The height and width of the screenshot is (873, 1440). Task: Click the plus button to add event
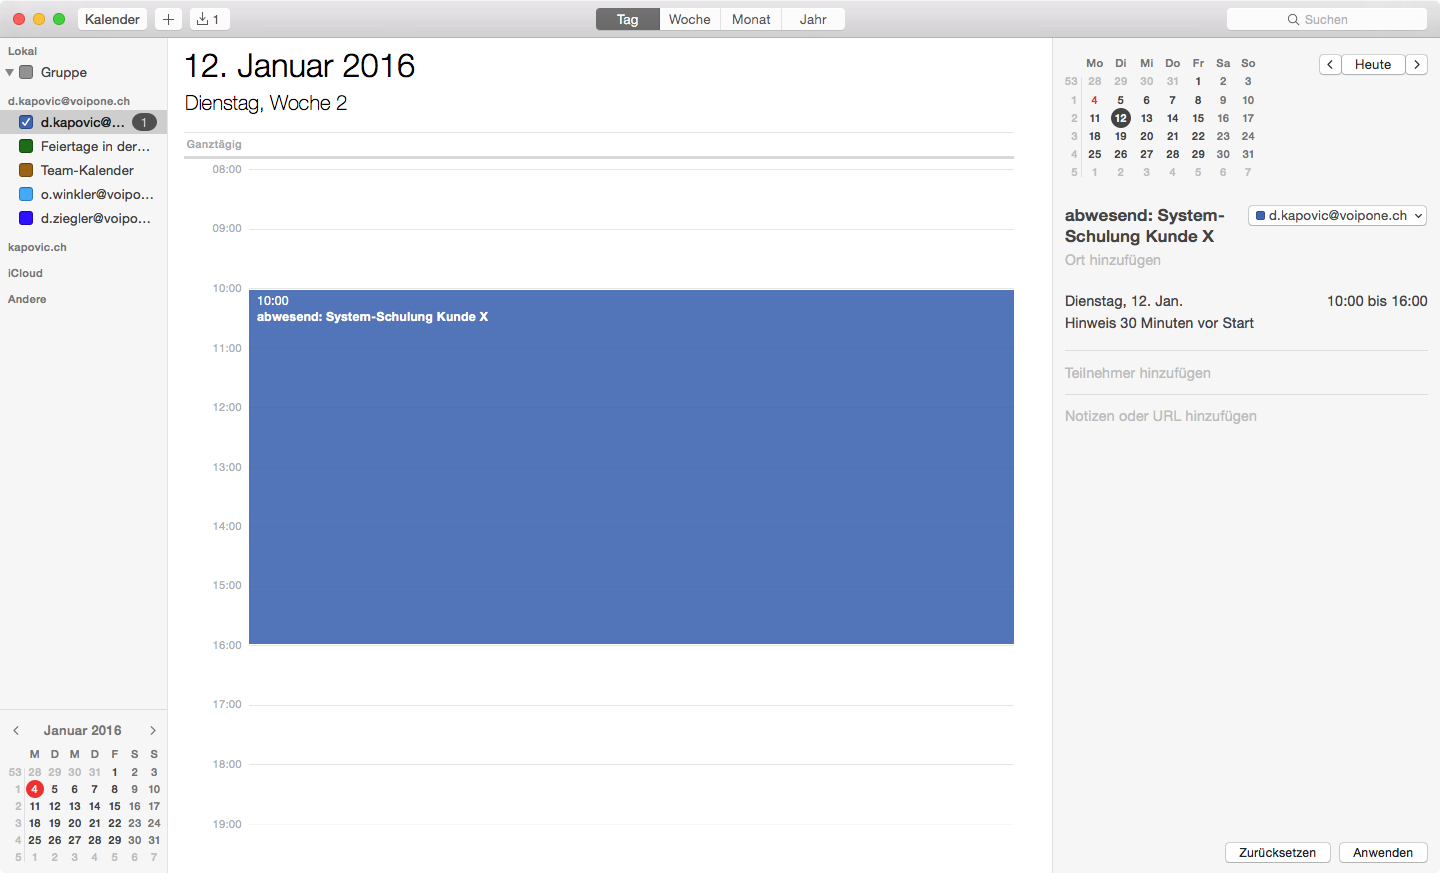pyautogui.click(x=168, y=19)
